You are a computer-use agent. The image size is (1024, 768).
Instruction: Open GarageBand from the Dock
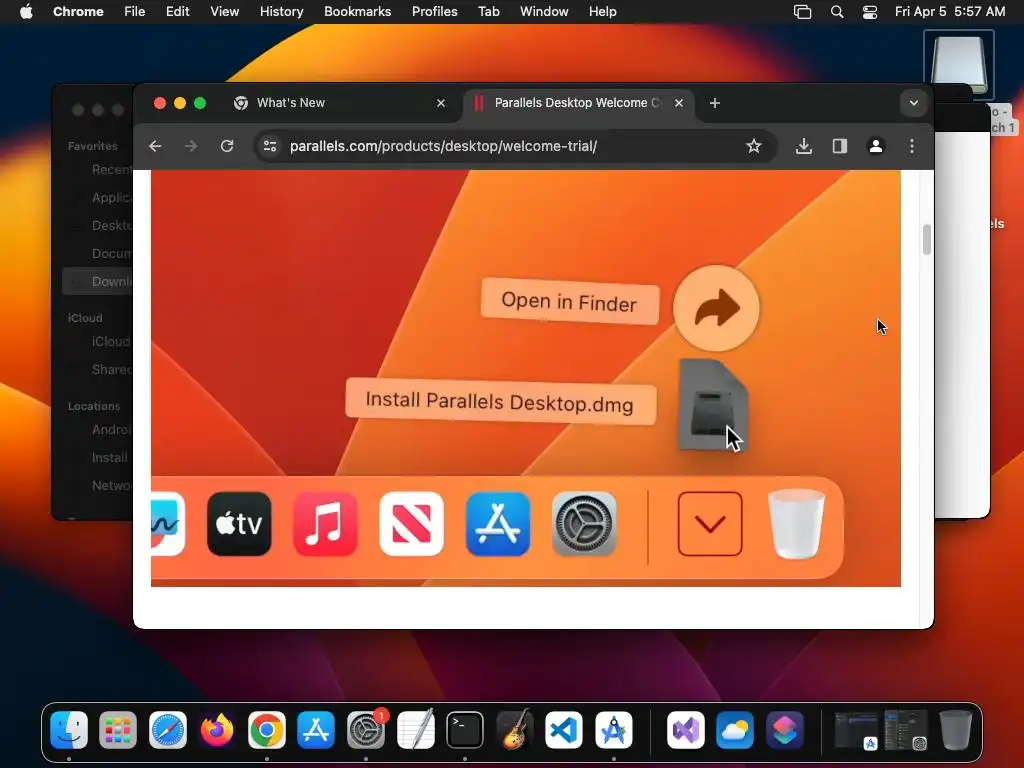514,729
